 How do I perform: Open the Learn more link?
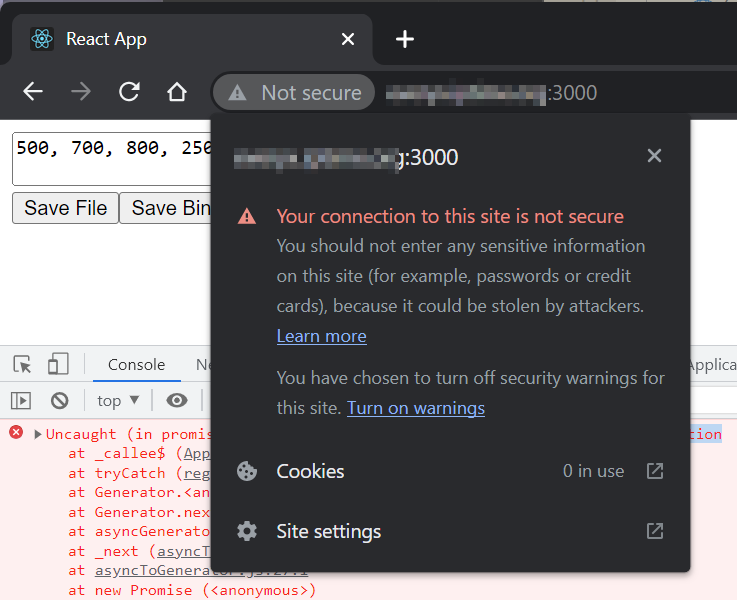pyautogui.click(x=321, y=336)
